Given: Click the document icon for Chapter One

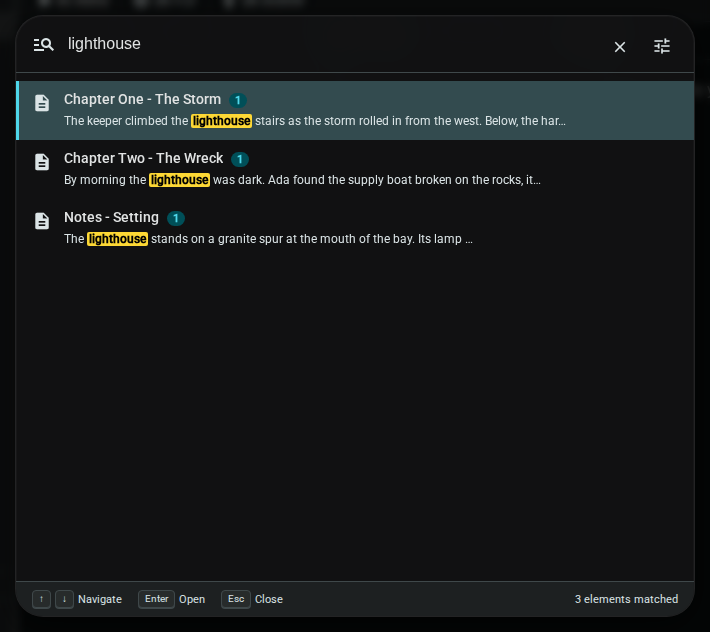Looking at the screenshot, I should point(42,103).
